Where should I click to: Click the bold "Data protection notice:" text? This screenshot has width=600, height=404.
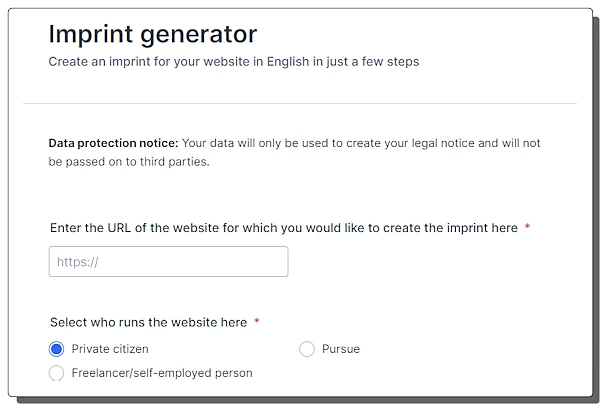[x=113, y=143]
